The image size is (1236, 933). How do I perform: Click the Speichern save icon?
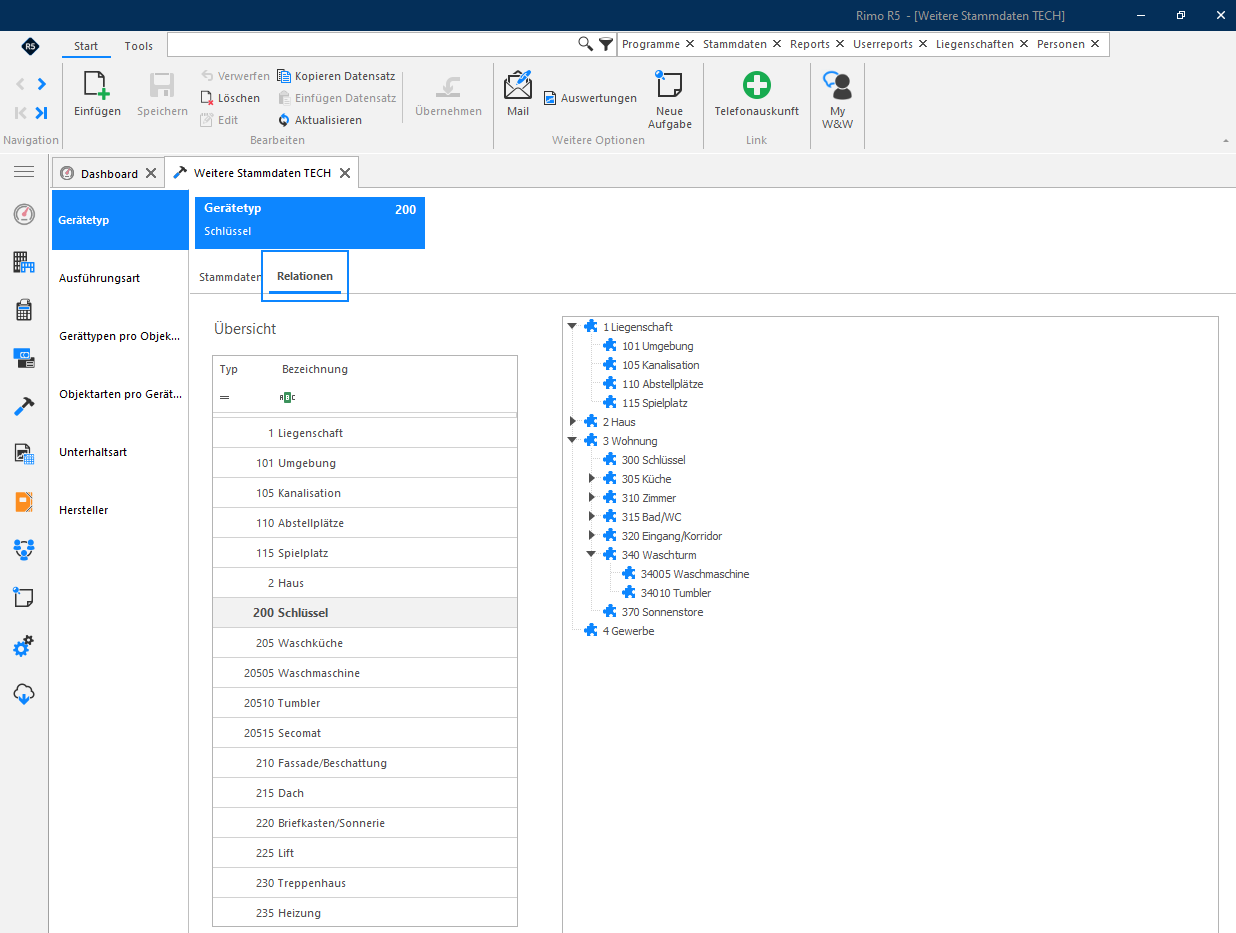pos(162,86)
